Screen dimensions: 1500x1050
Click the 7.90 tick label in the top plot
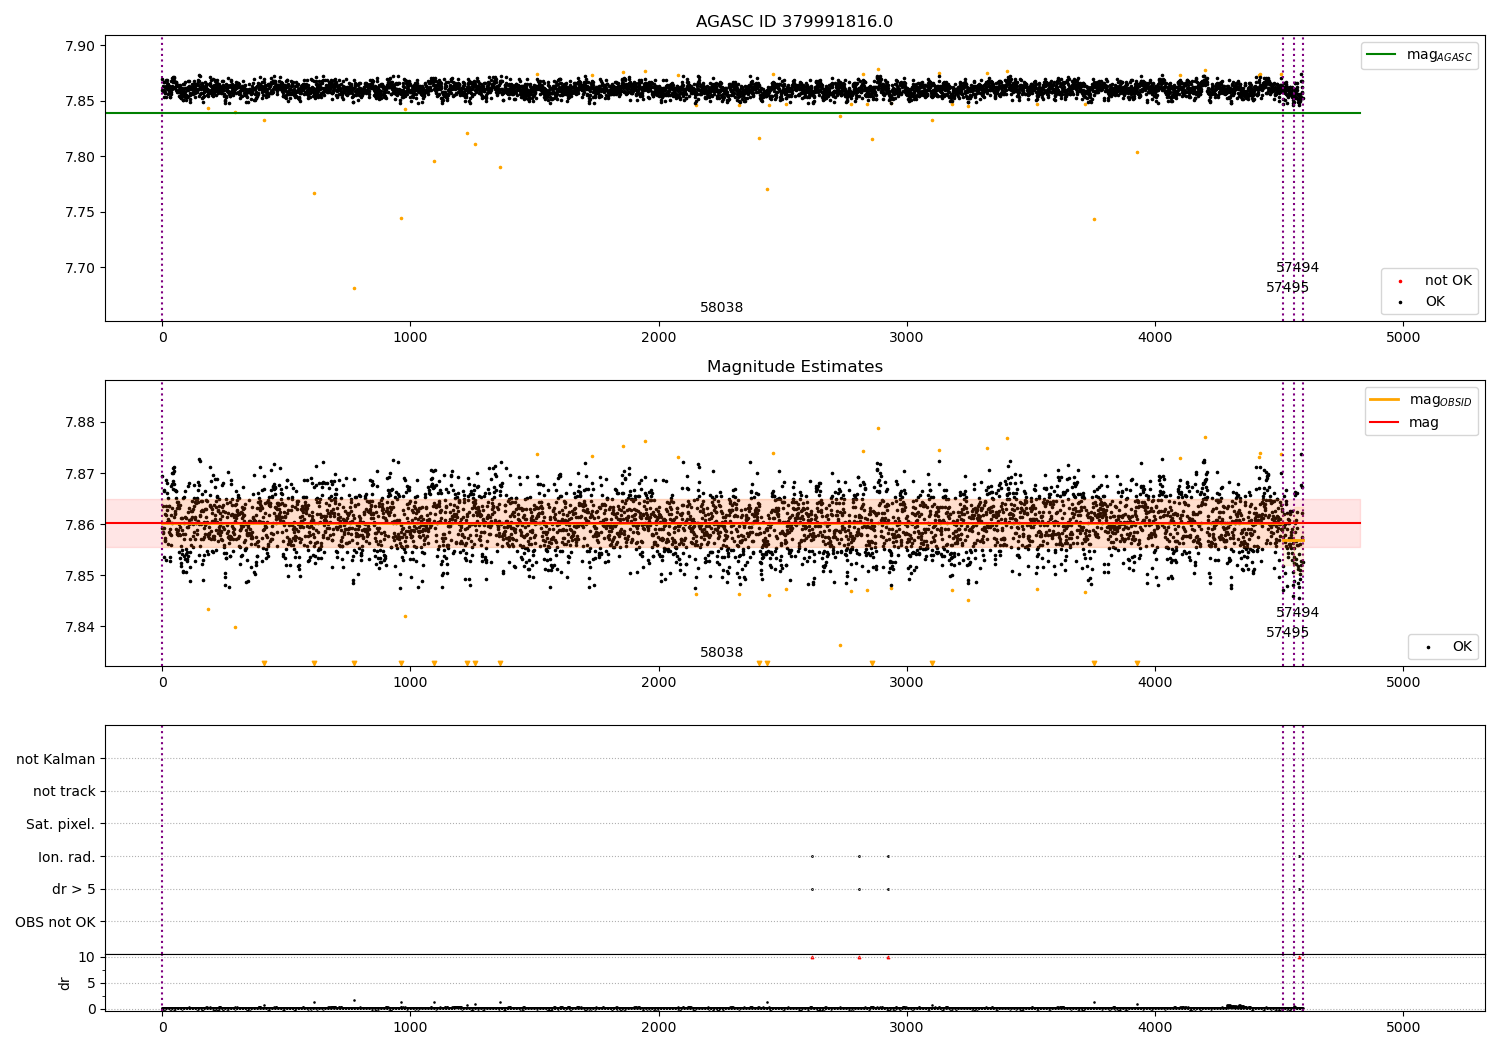pyautogui.click(x=80, y=46)
